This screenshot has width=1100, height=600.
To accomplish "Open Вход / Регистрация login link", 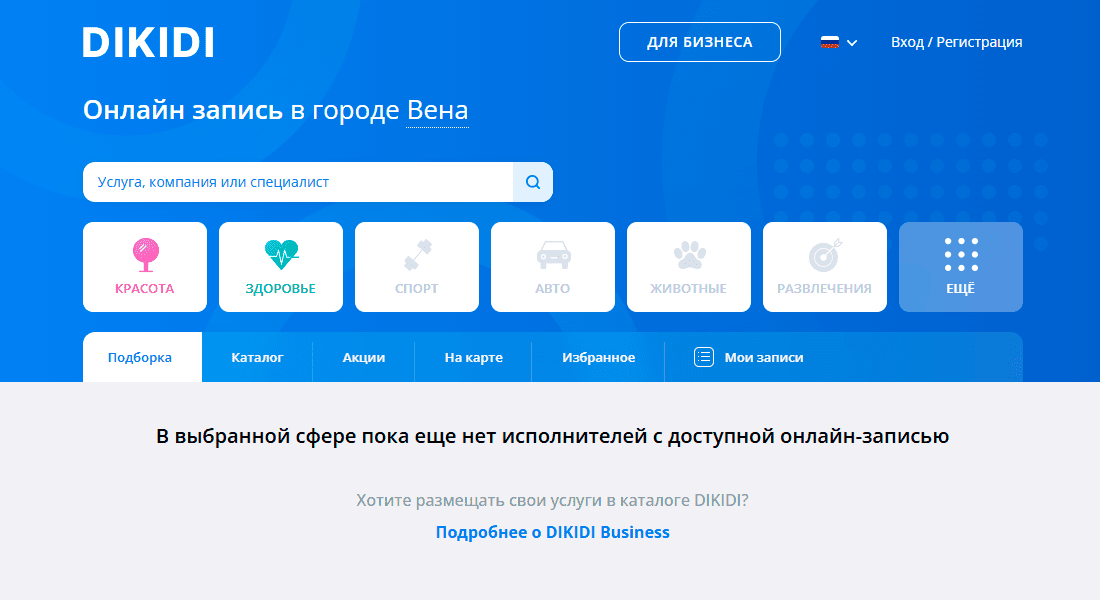I will coord(956,42).
